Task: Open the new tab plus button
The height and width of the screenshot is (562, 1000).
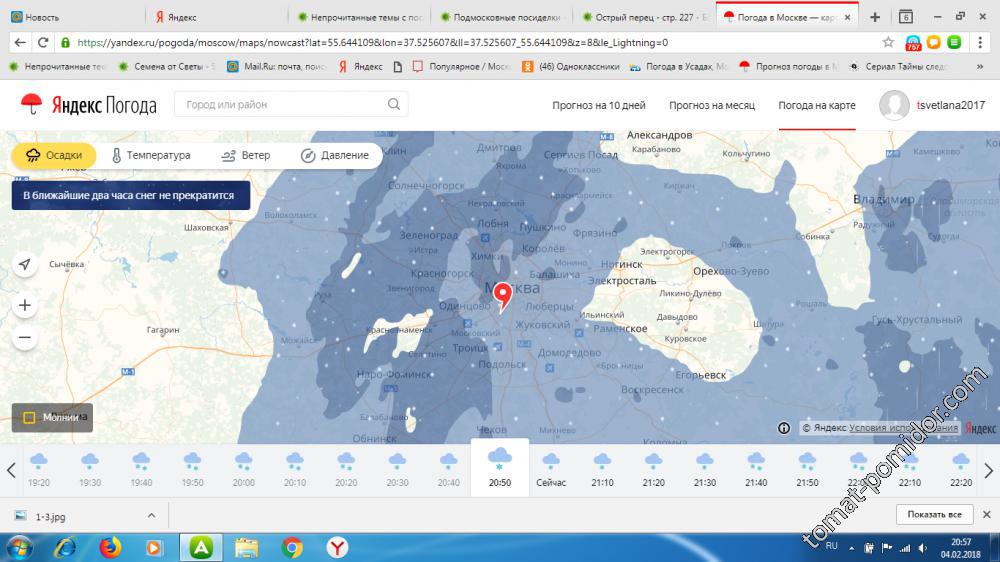Action: point(875,17)
